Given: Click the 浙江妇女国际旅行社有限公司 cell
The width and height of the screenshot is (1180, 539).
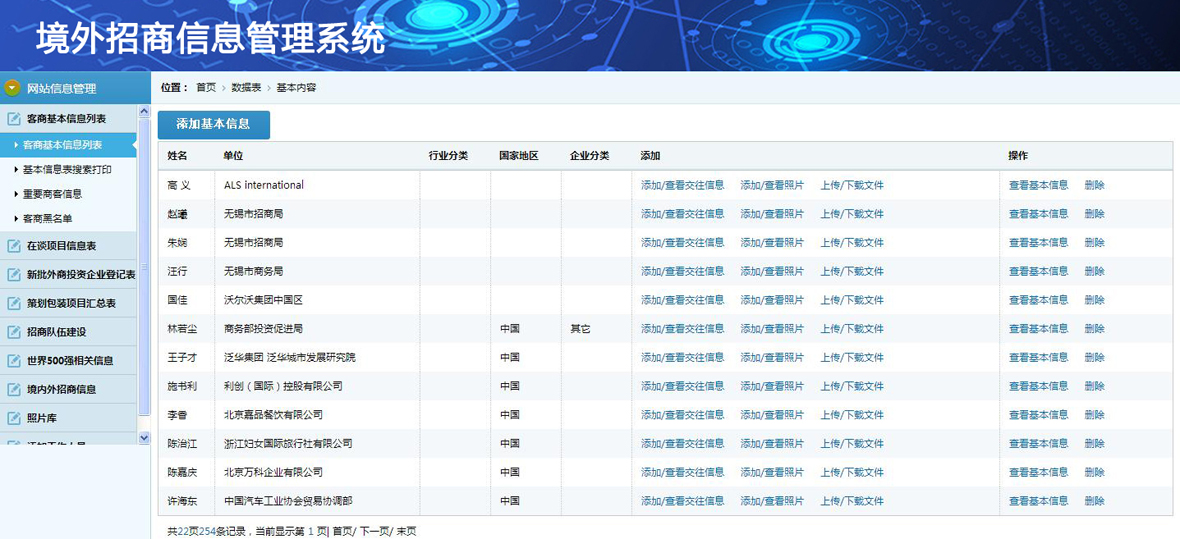Looking at the screenshot, I should [288, 443].
